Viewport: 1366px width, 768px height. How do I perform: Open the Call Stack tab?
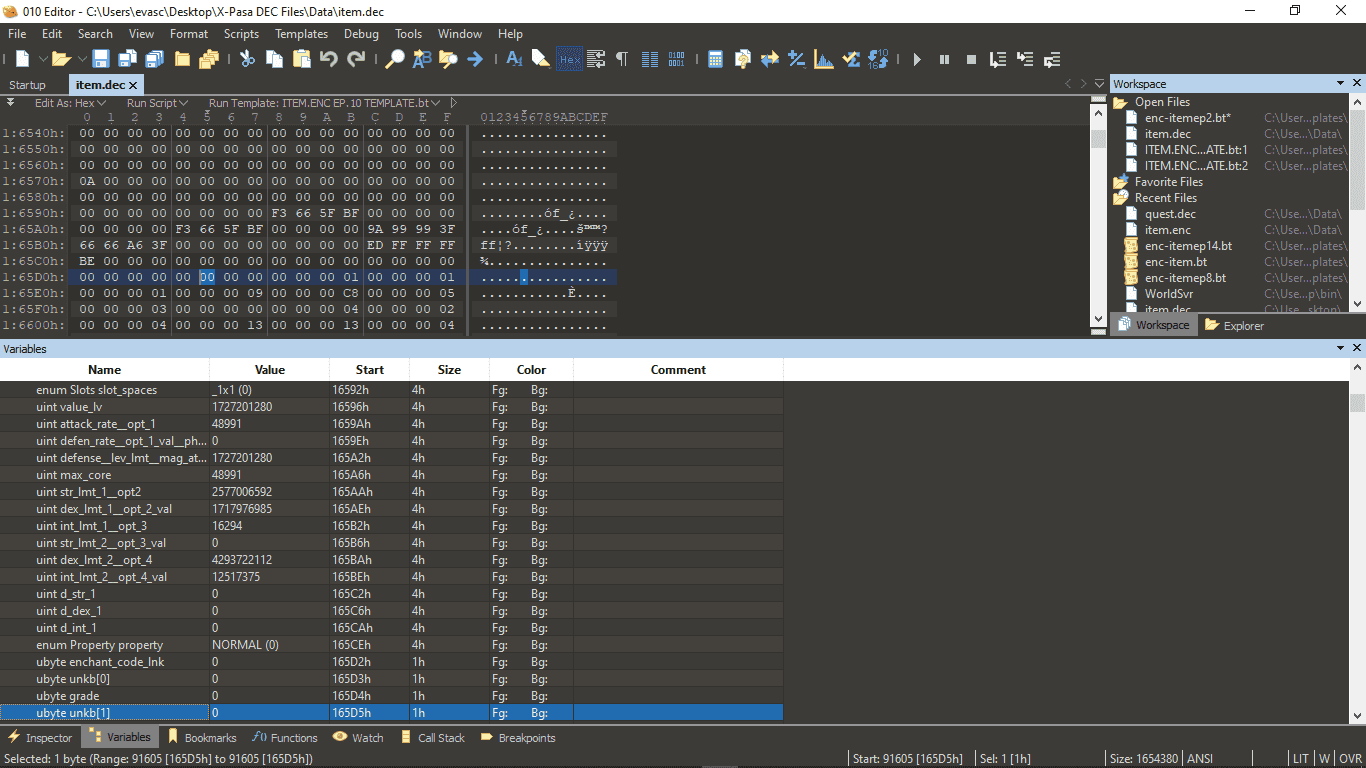433,738
